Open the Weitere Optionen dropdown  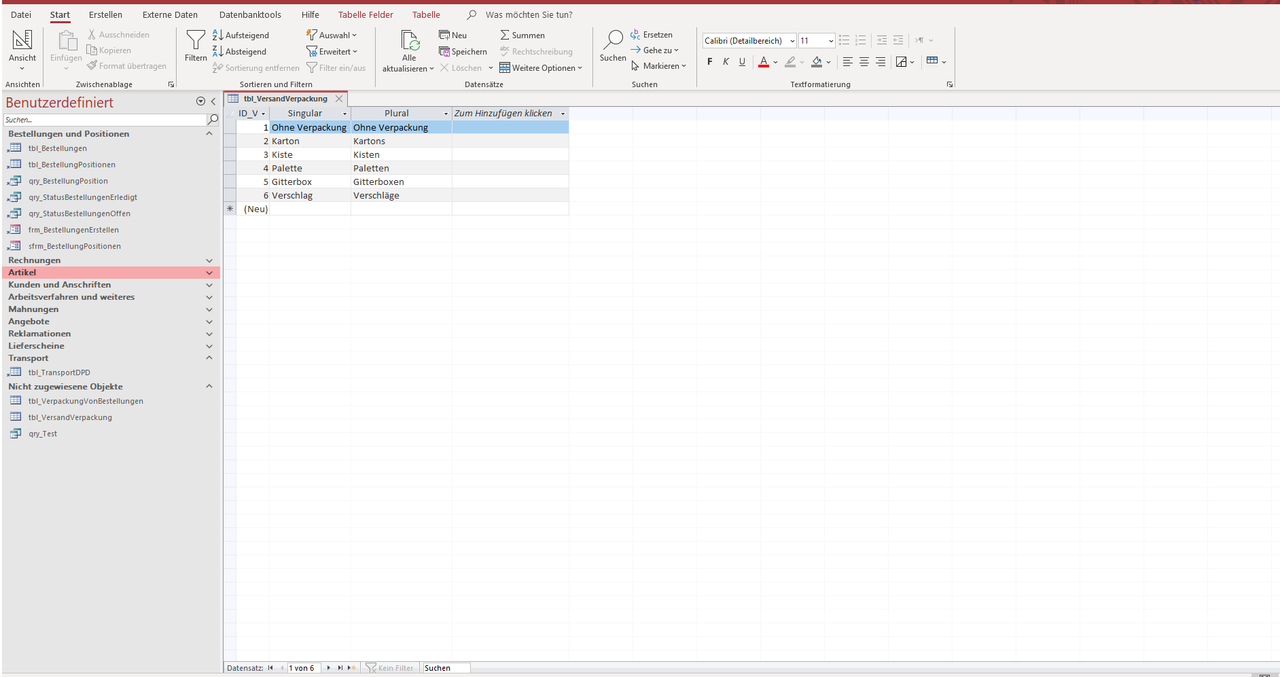tap(541, 68)
